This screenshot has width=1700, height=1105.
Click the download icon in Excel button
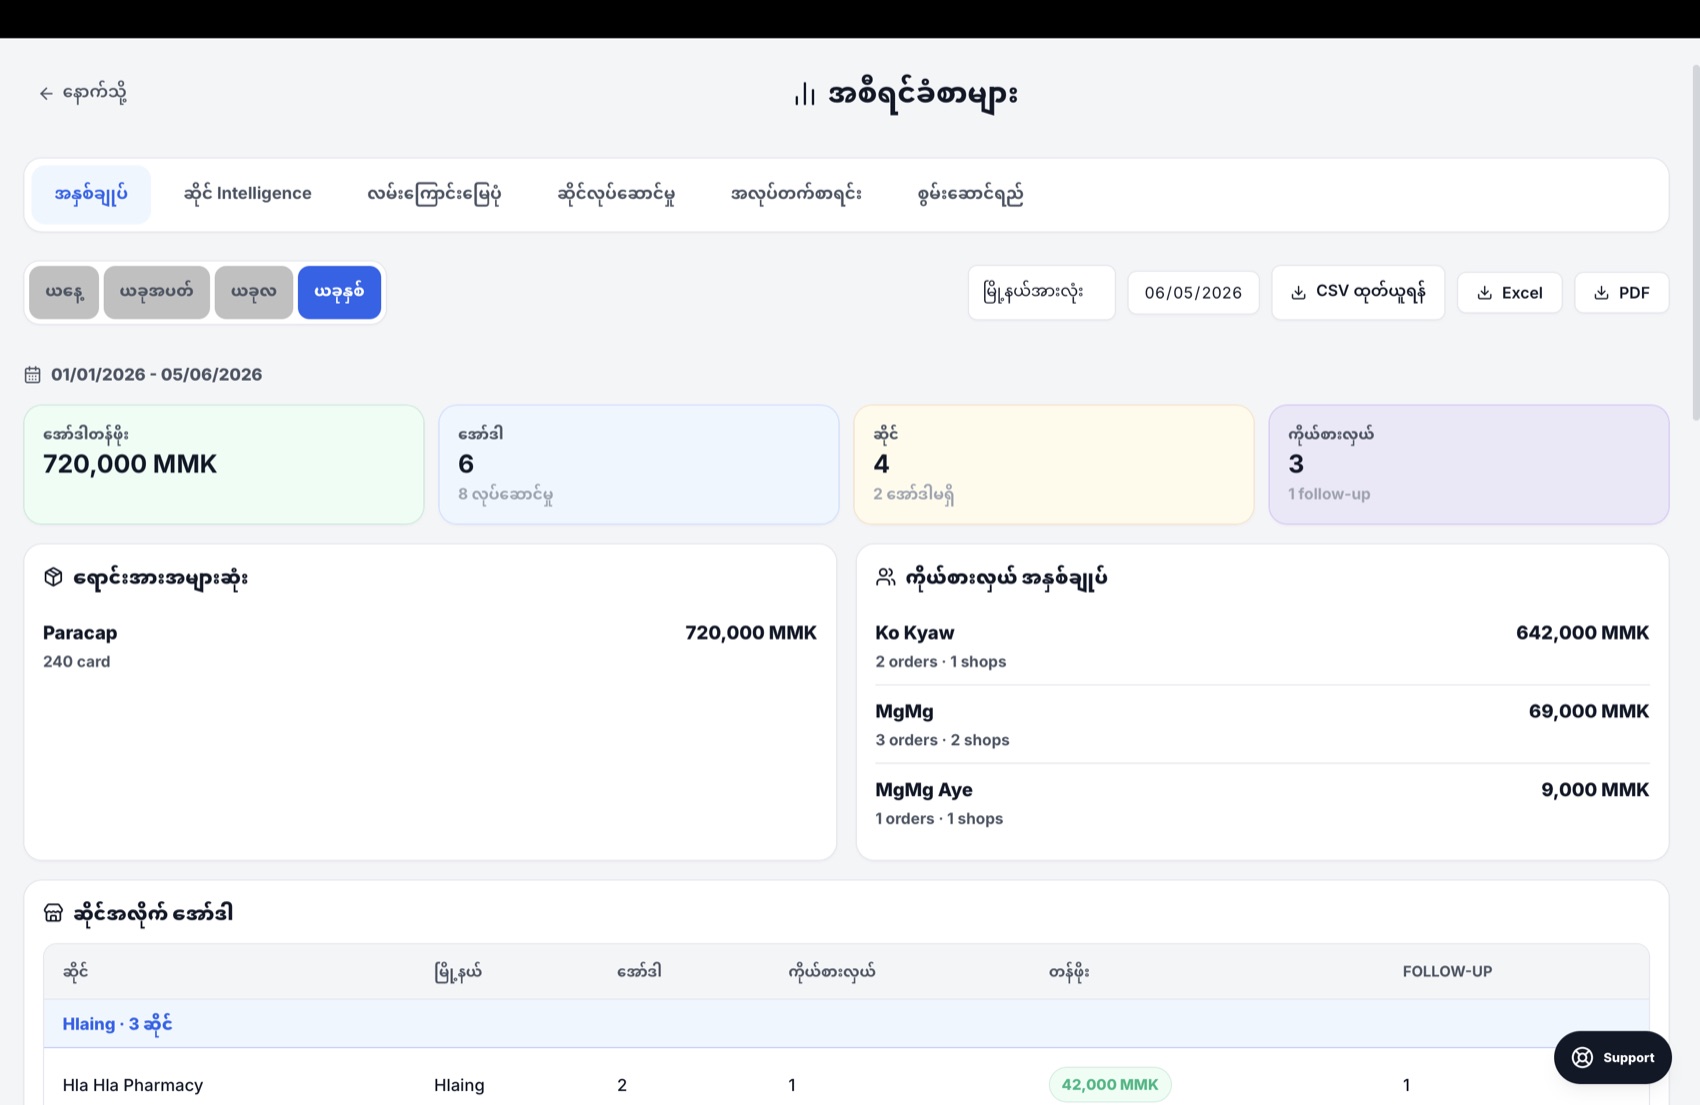point(1485,293)
